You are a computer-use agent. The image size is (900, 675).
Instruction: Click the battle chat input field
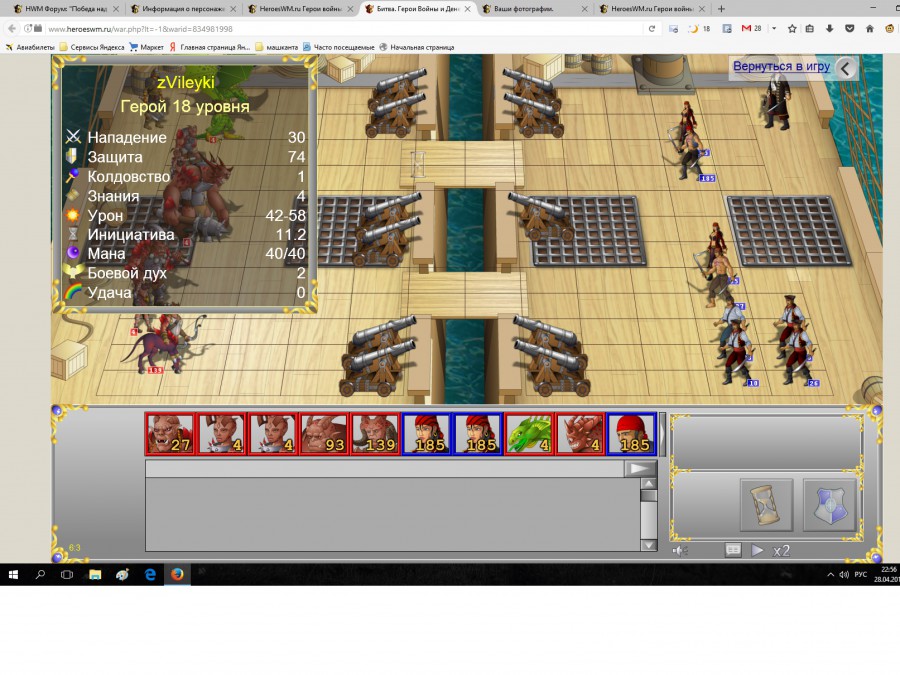point(385,469)
